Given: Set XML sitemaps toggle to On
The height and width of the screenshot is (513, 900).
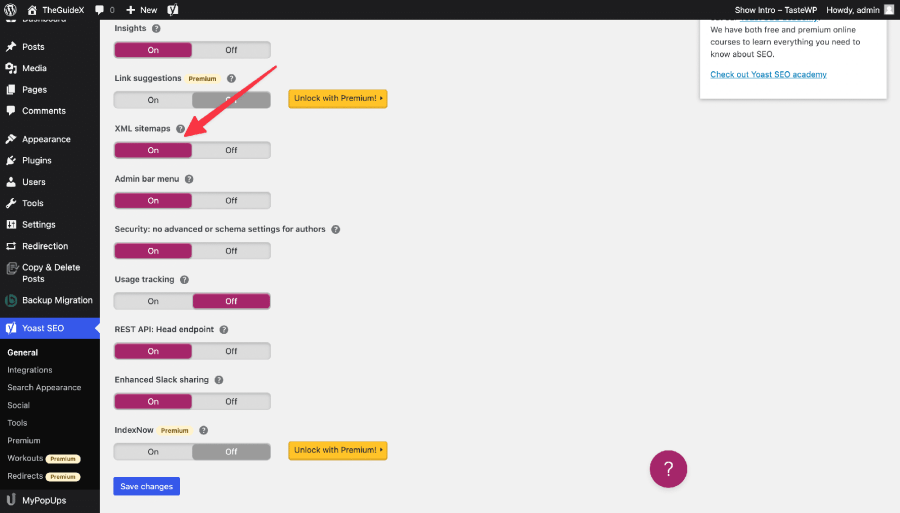Looking at the screenshot, I should 153,150.
